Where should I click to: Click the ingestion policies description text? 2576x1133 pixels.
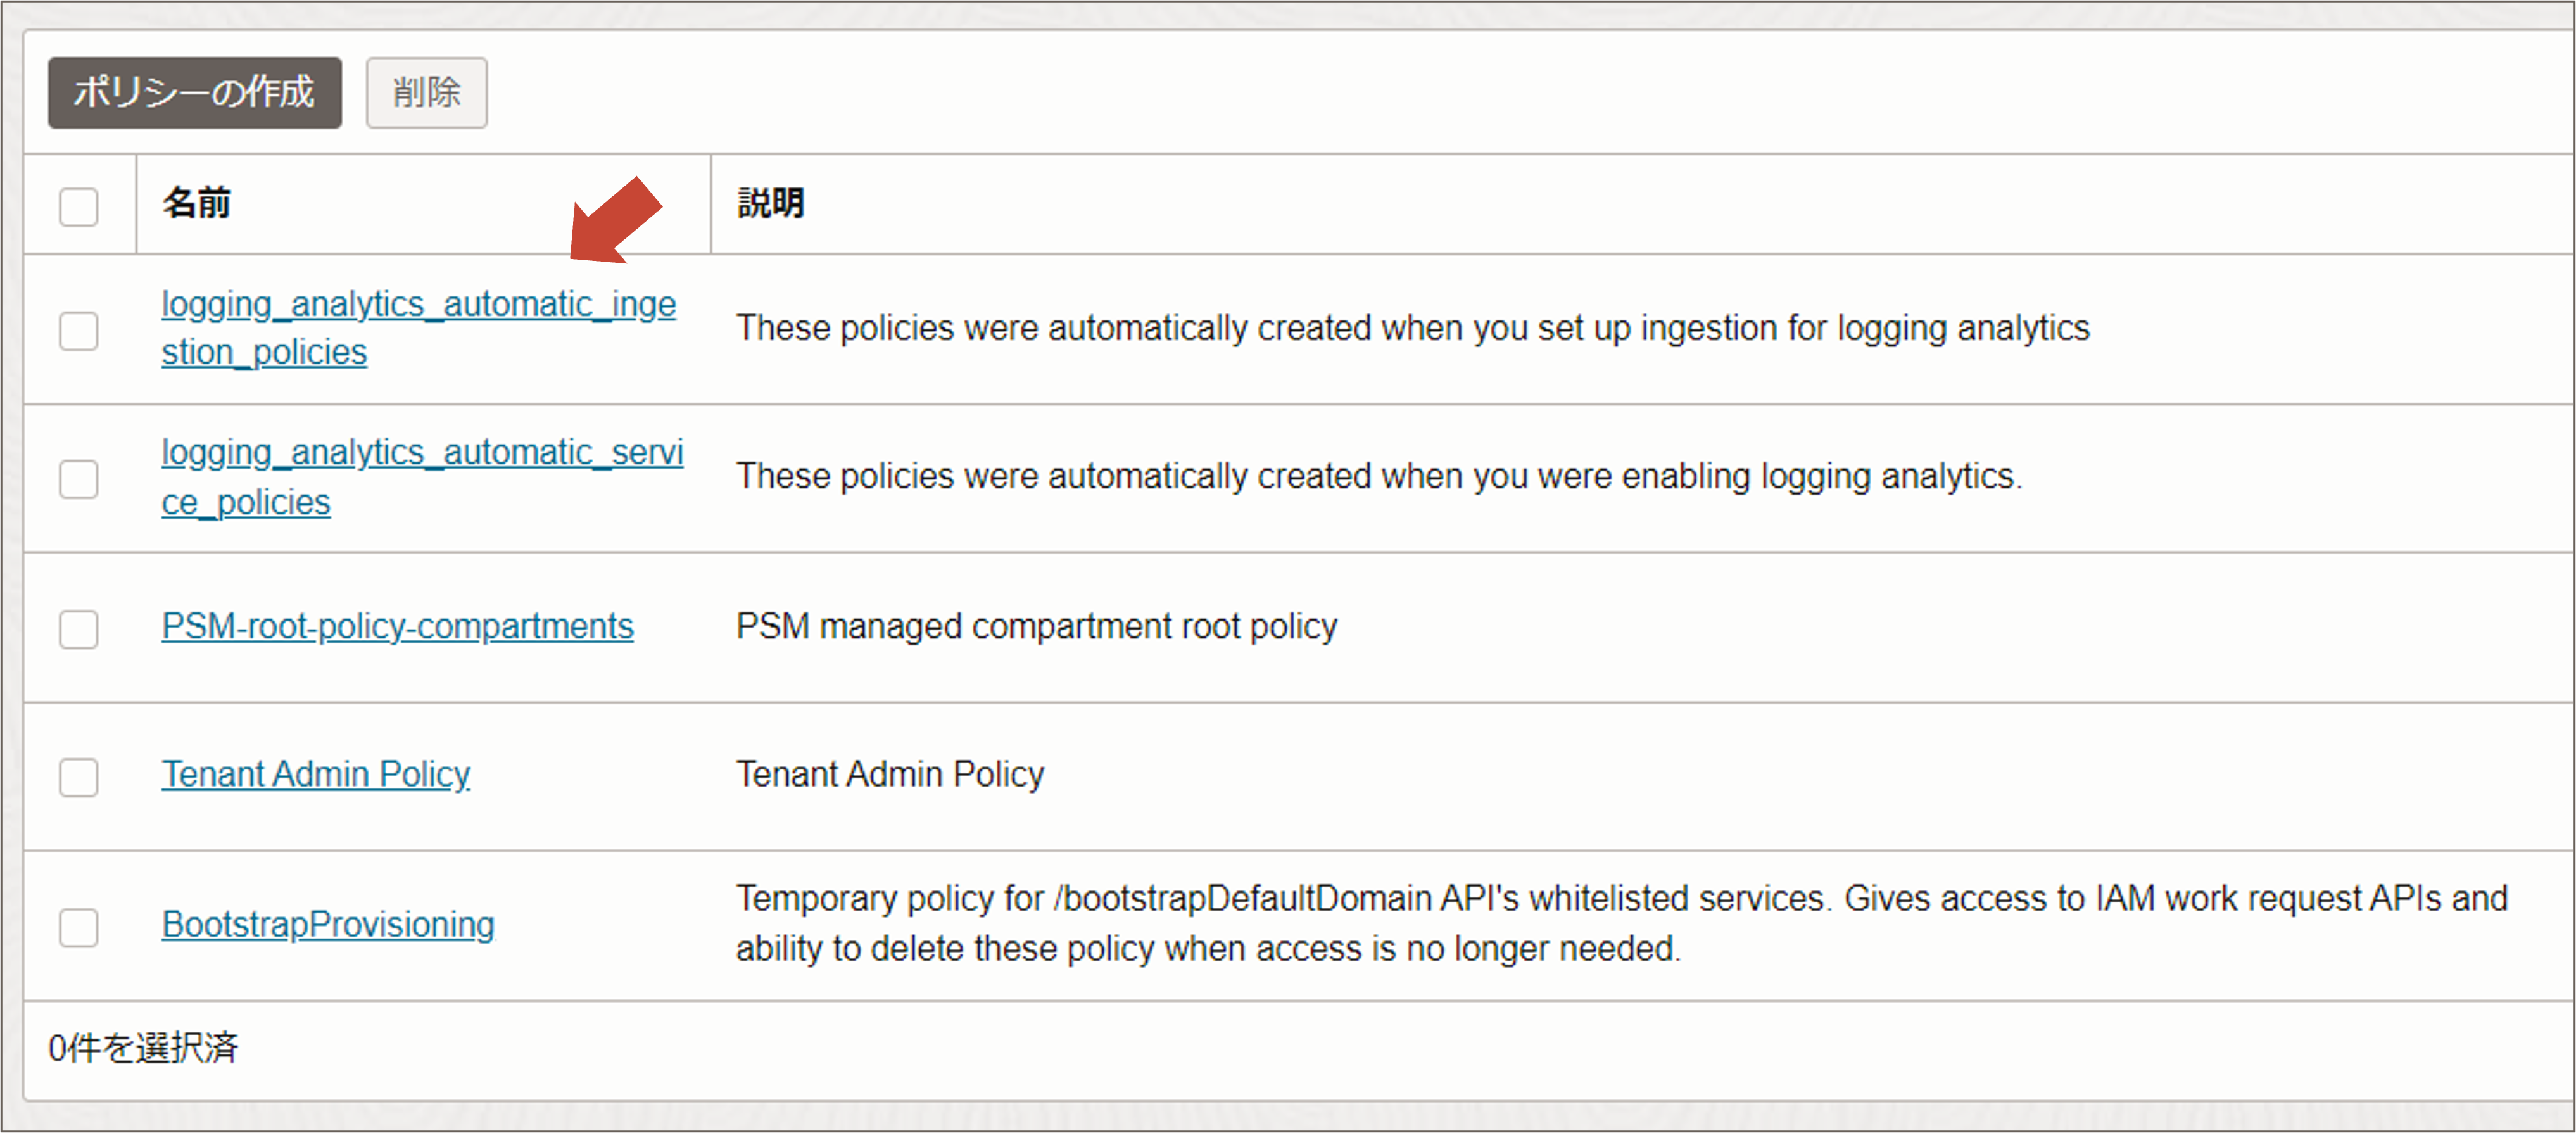coord(1411,329)
